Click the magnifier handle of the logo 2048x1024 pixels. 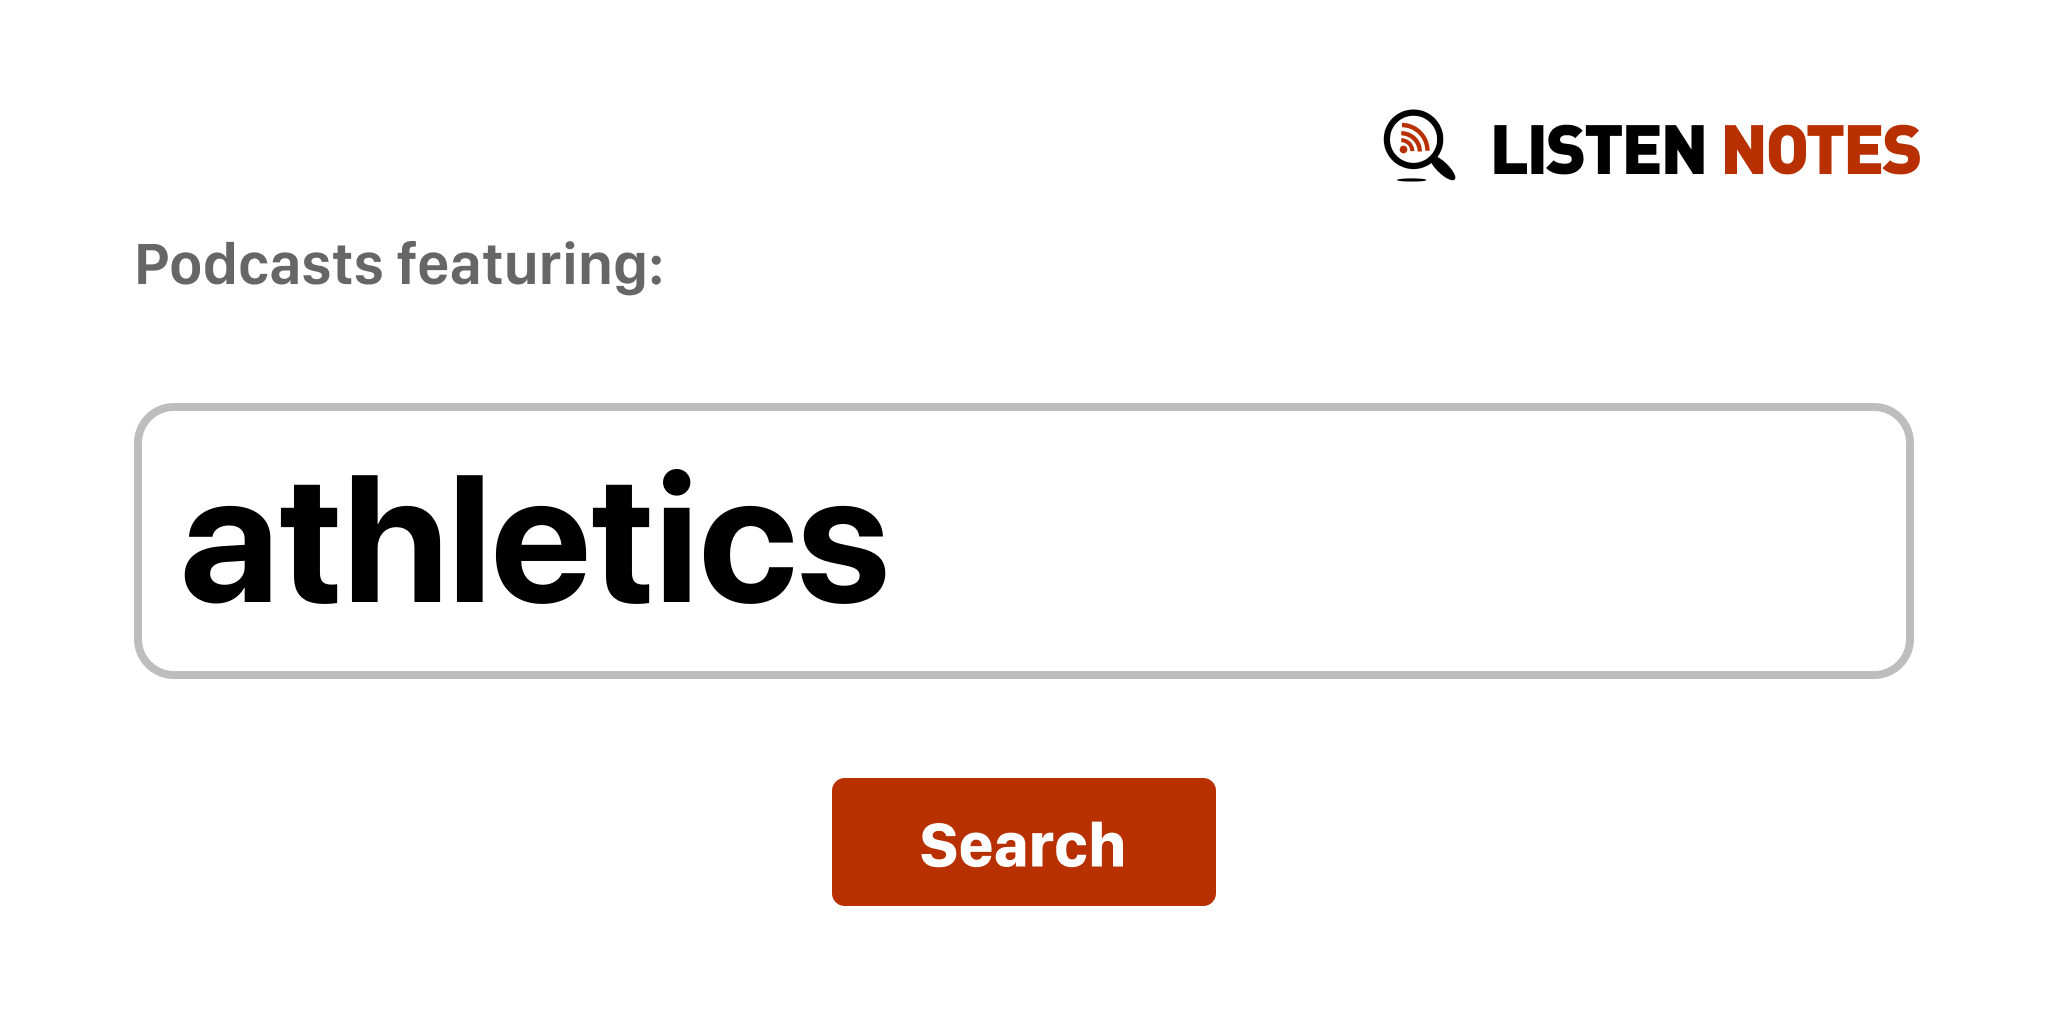(1443, 168)
